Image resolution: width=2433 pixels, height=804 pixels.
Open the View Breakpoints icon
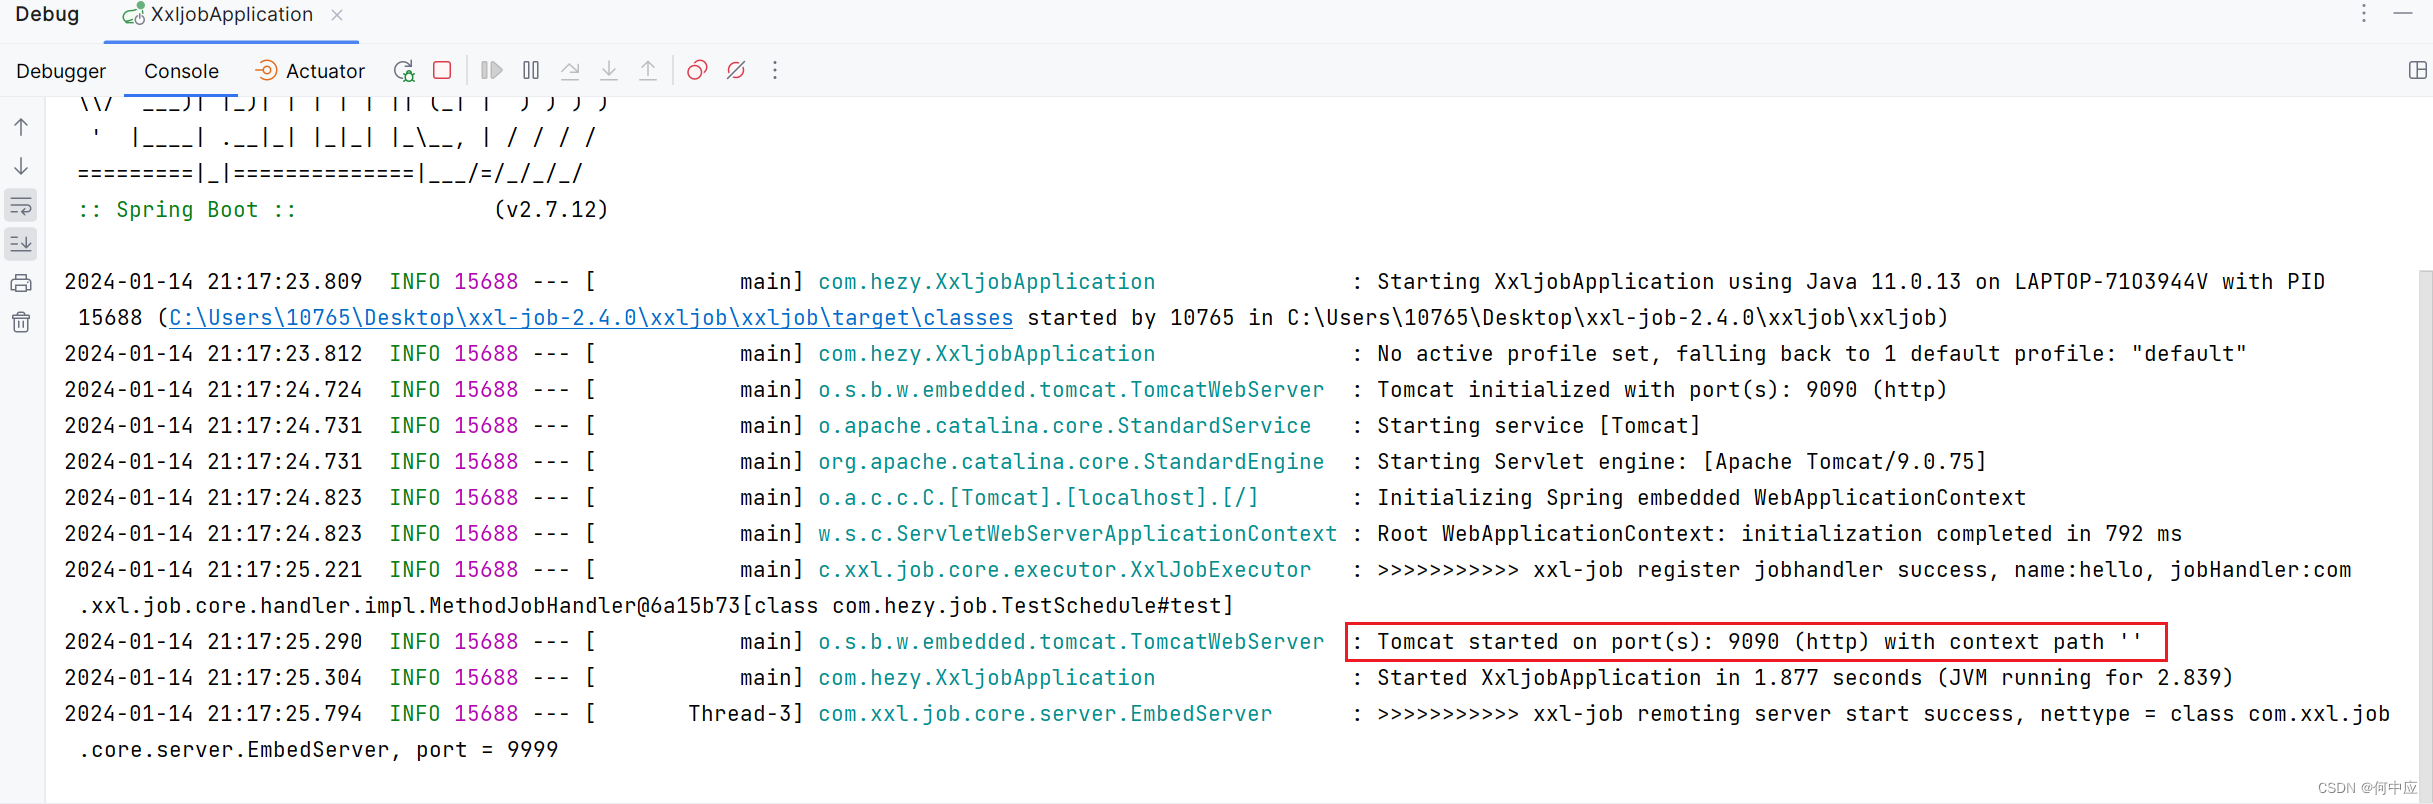click(697, 70)
